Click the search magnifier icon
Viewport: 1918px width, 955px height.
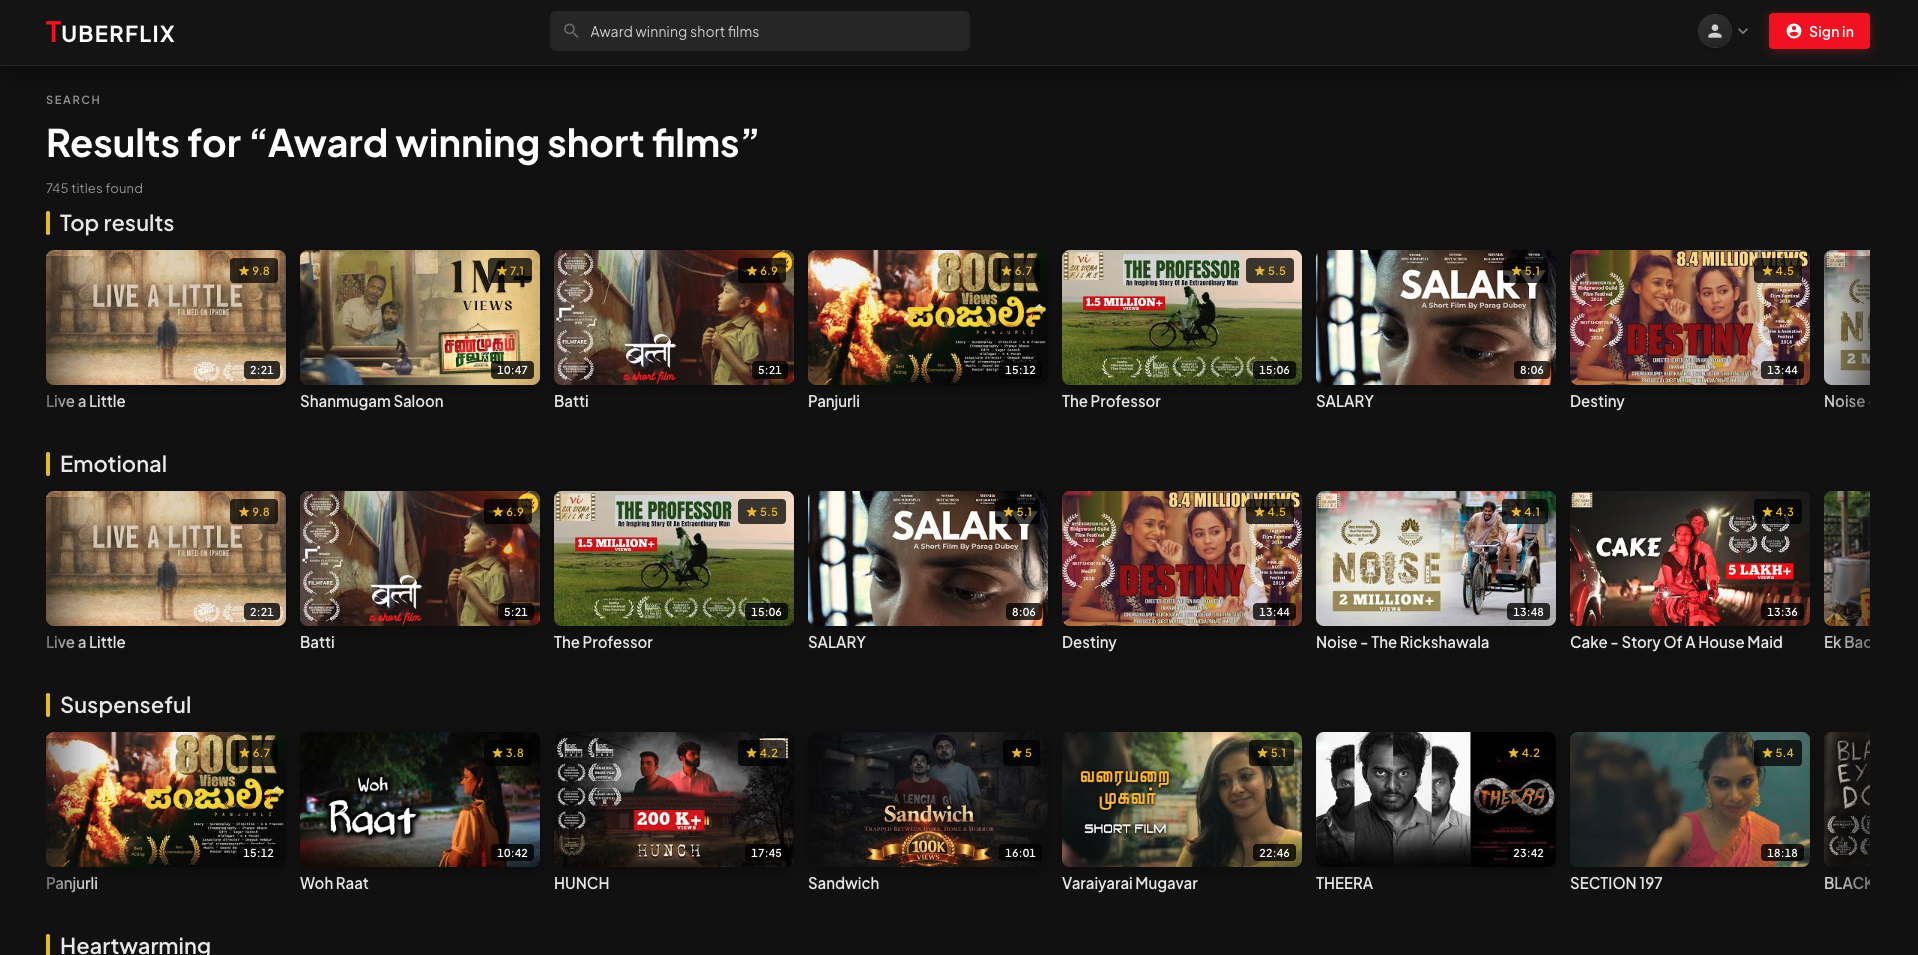point(571,31)
